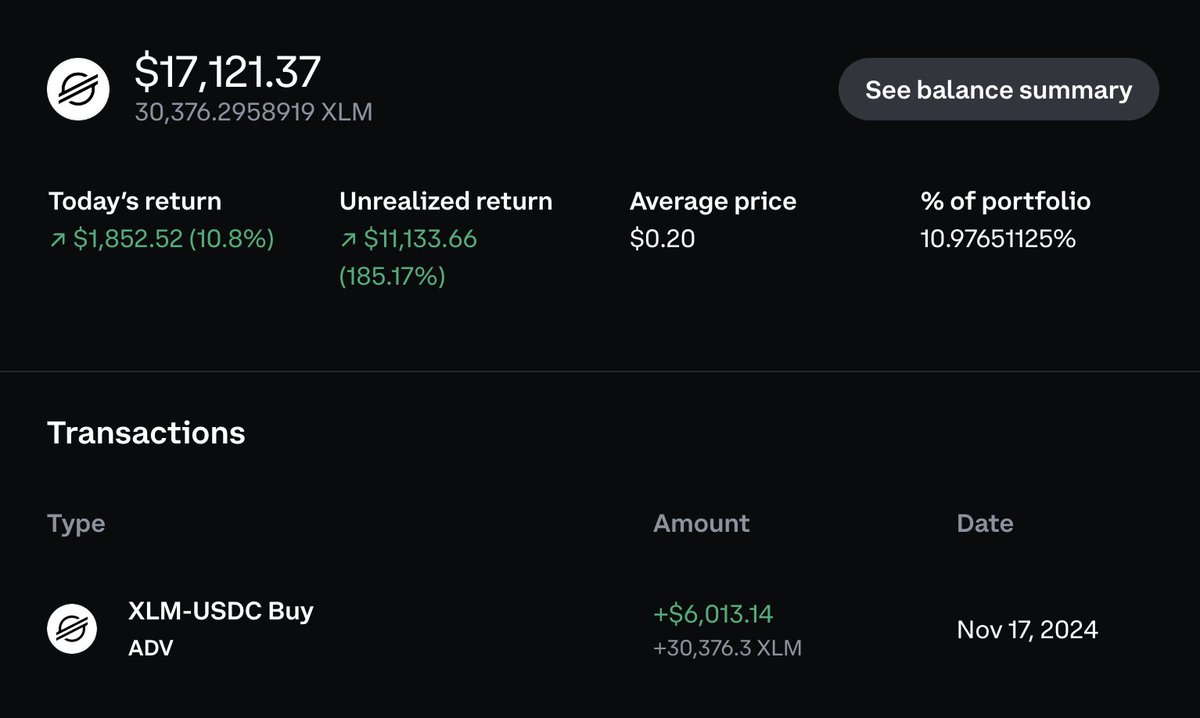Click the Amount column header

coord(701,523)
